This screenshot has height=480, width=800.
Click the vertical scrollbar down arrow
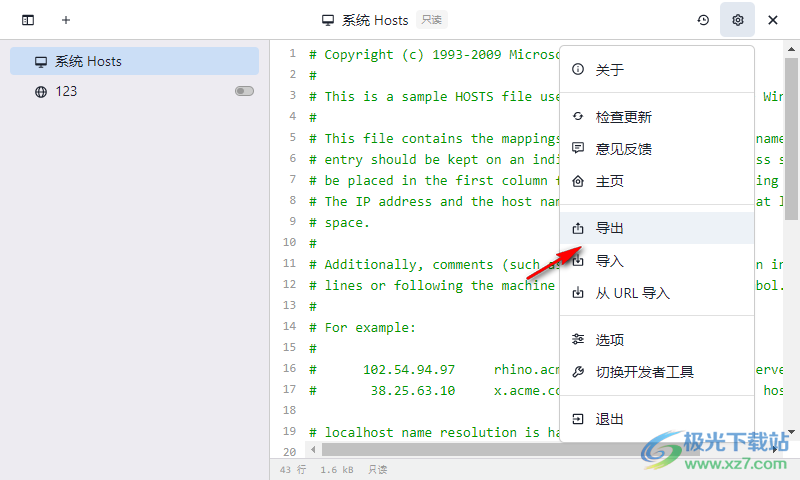791,432
